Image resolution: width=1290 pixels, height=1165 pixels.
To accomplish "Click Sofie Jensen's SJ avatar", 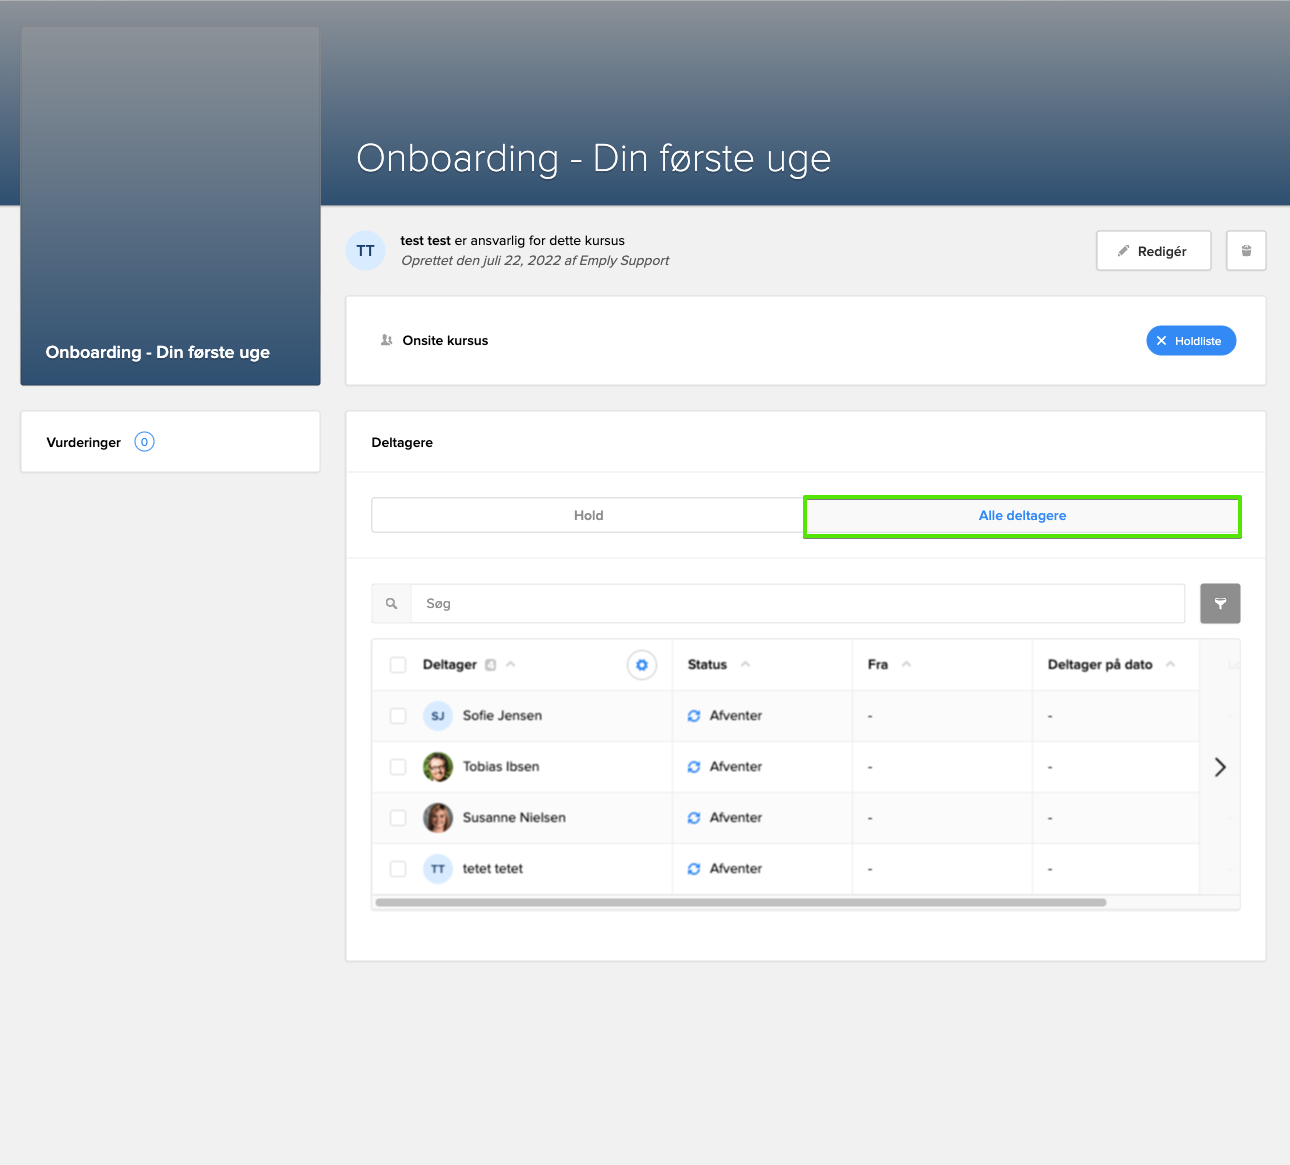I will [438, 716].
